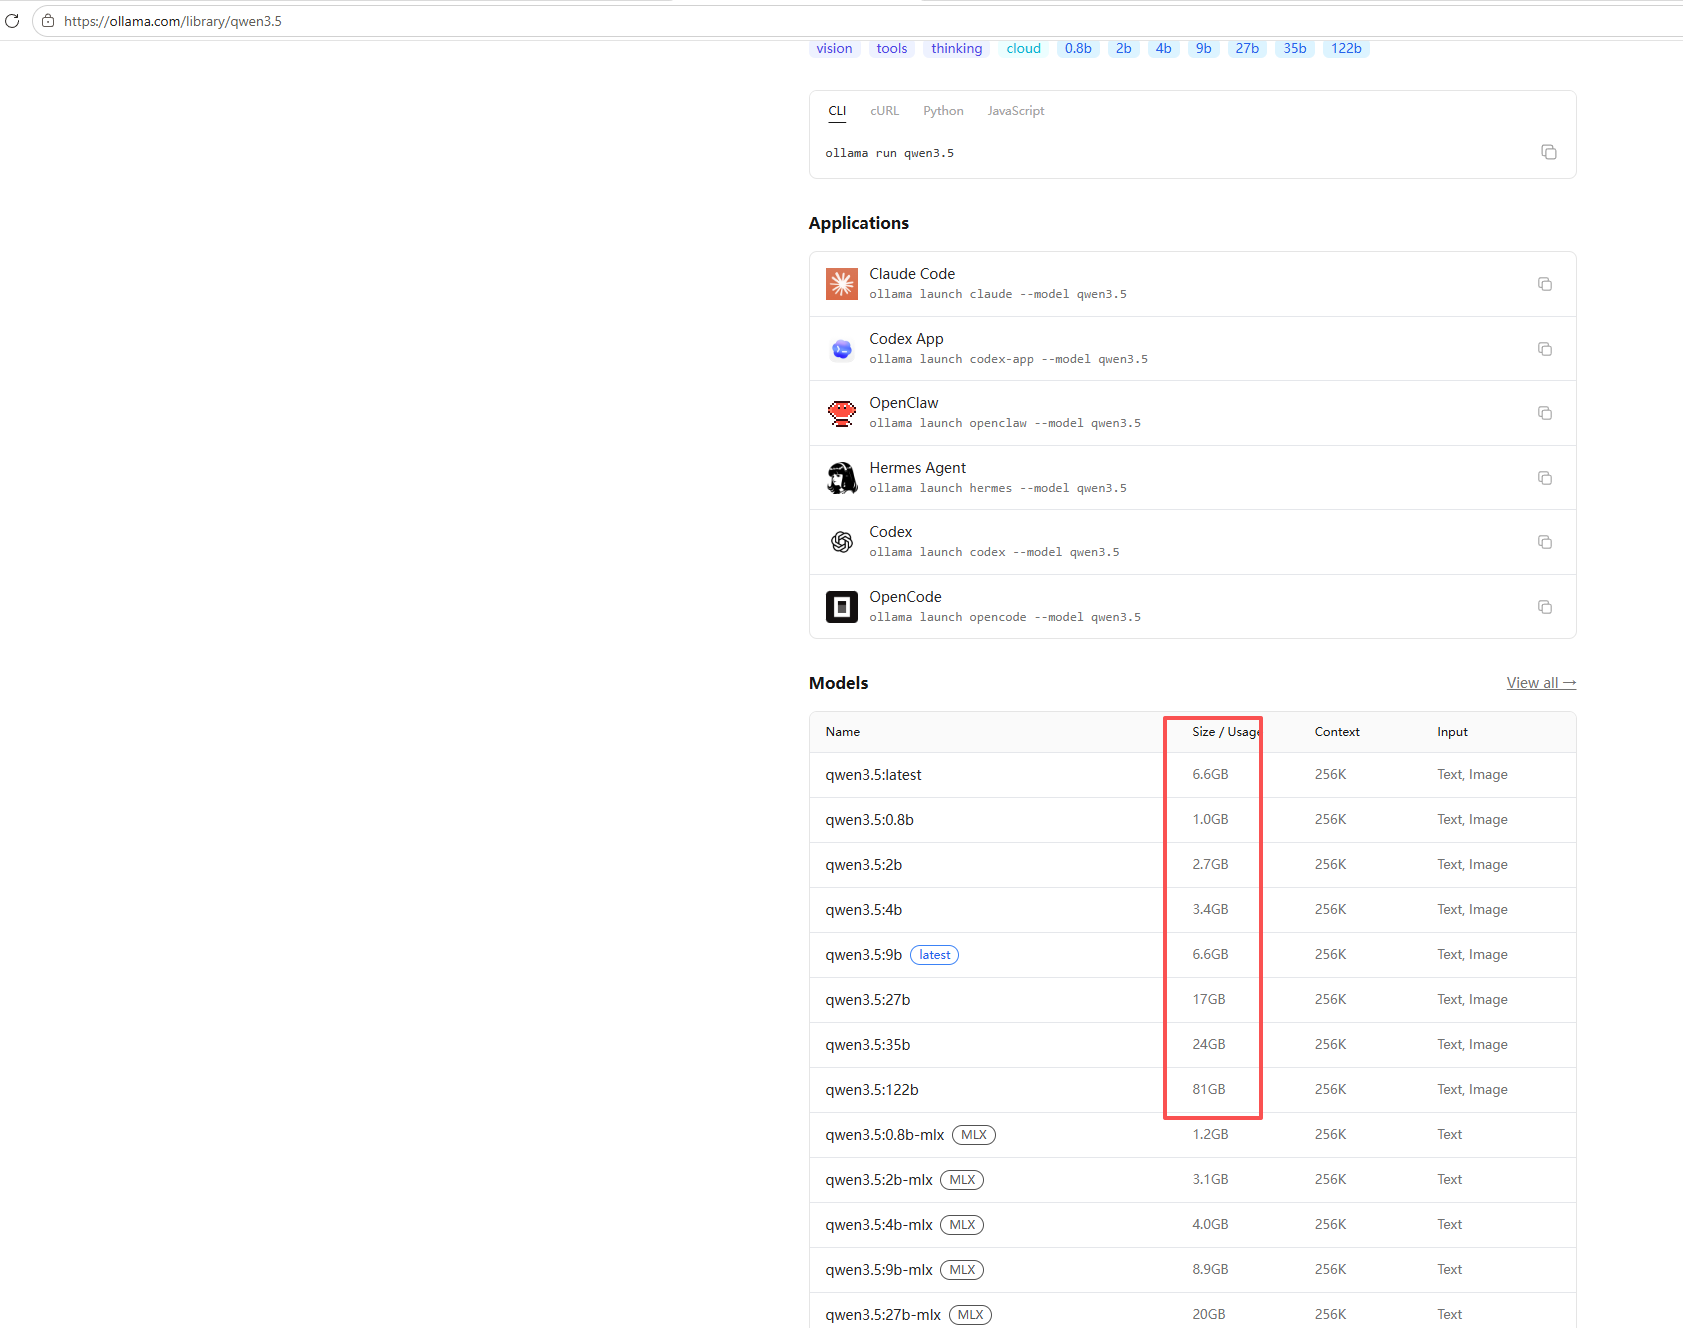Click the tools tag

click(x=892, y=48)
